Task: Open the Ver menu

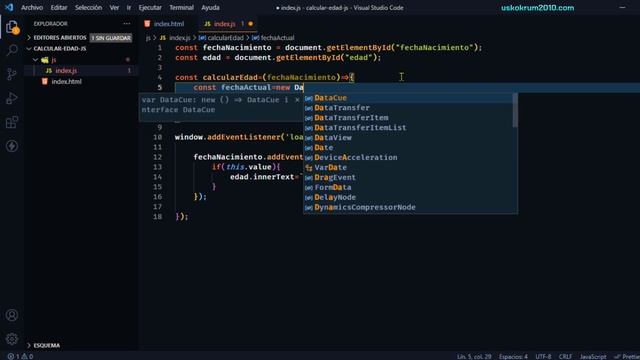Action: point(114,7)
